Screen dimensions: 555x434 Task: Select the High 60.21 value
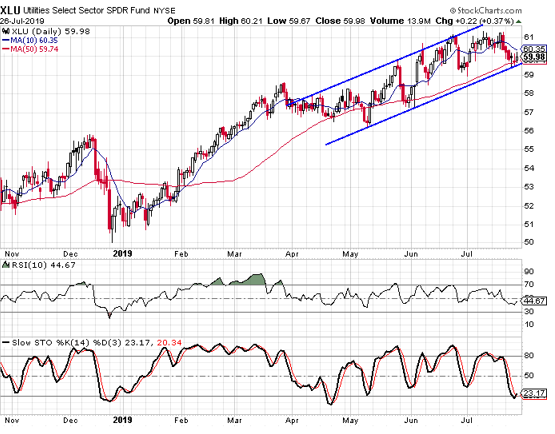click(241, 21)
